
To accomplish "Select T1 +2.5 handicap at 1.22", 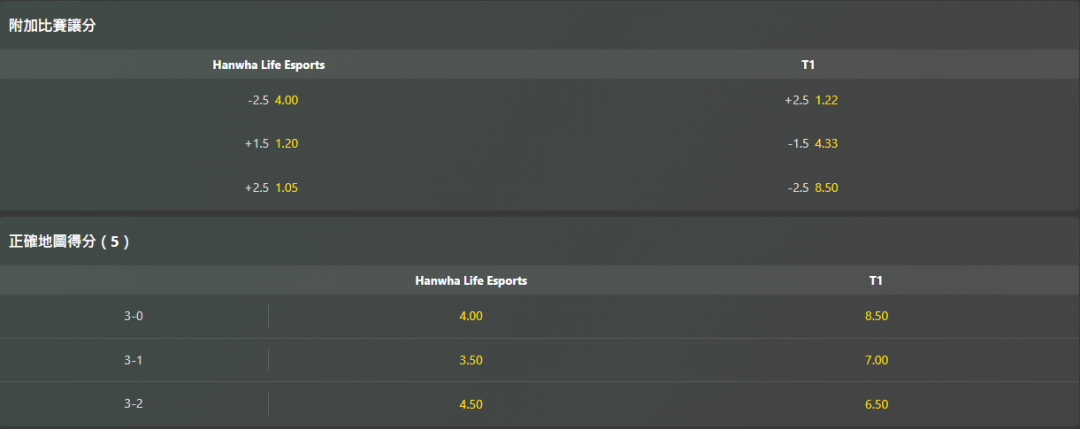I will 810,100.
